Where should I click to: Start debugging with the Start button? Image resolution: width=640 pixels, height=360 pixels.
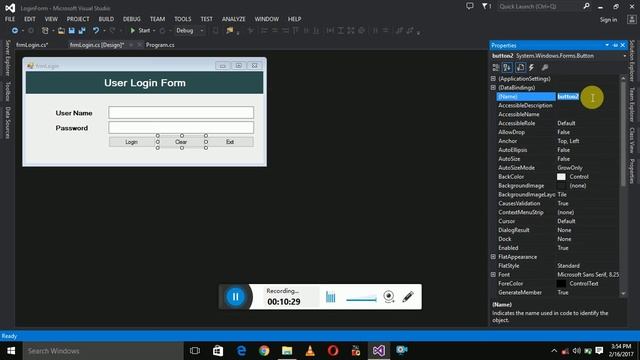(x=140, y=31)
